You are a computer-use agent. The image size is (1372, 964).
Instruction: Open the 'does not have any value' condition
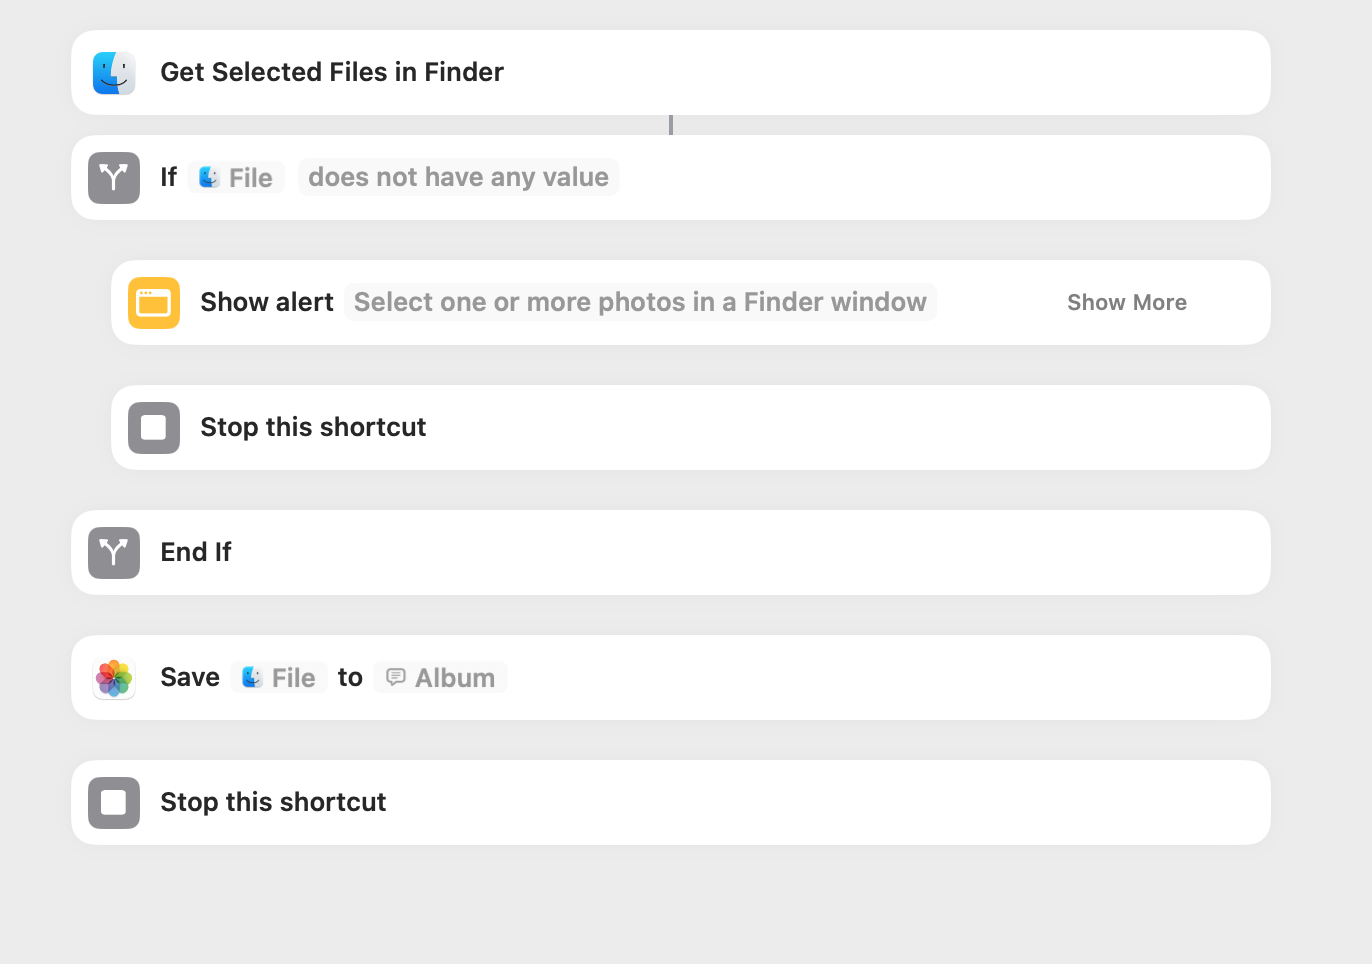458,177
